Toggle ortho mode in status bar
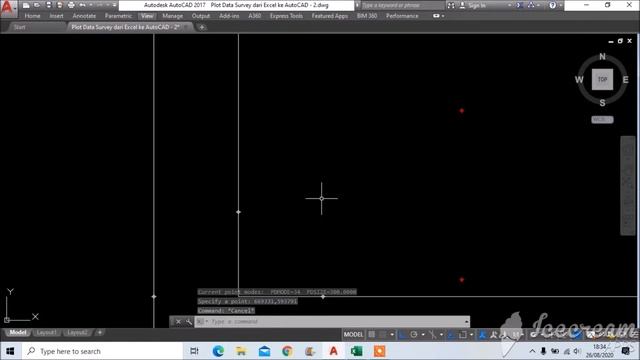 [402, 335]
